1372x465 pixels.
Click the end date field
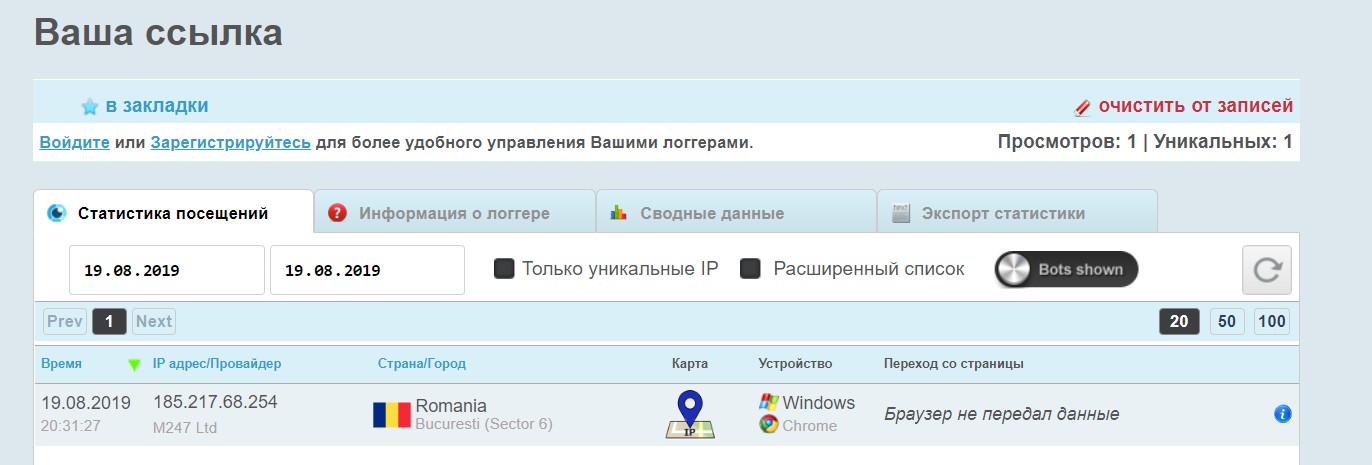(x=367, y=270)
